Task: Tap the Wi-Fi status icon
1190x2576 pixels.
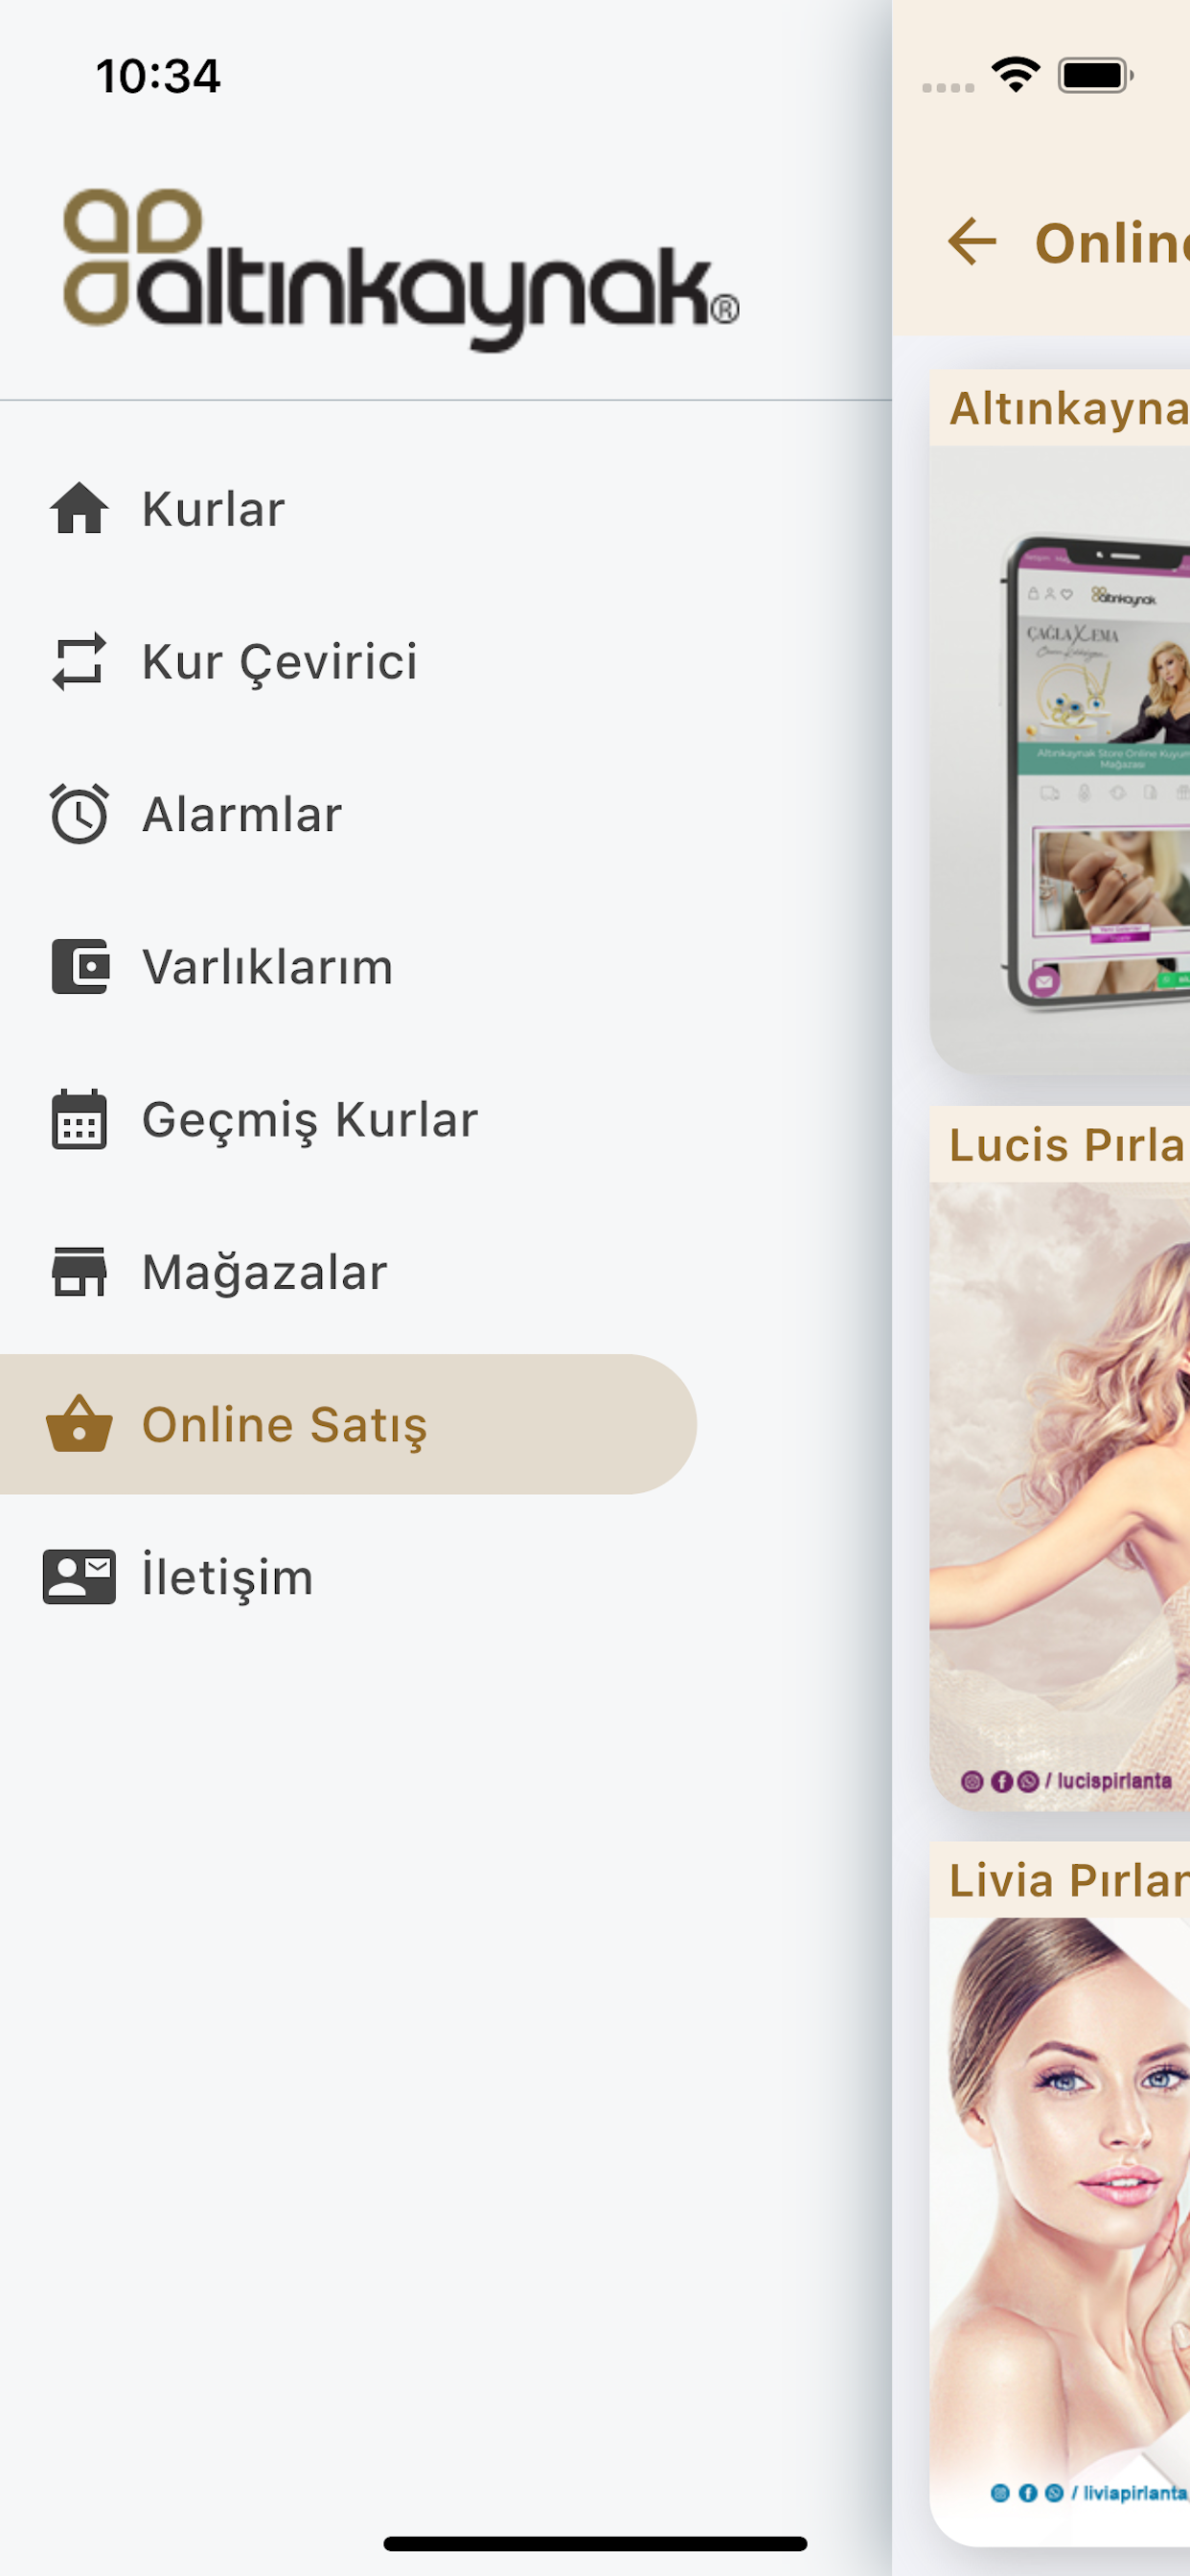Action: click(x=1016, y=75)
